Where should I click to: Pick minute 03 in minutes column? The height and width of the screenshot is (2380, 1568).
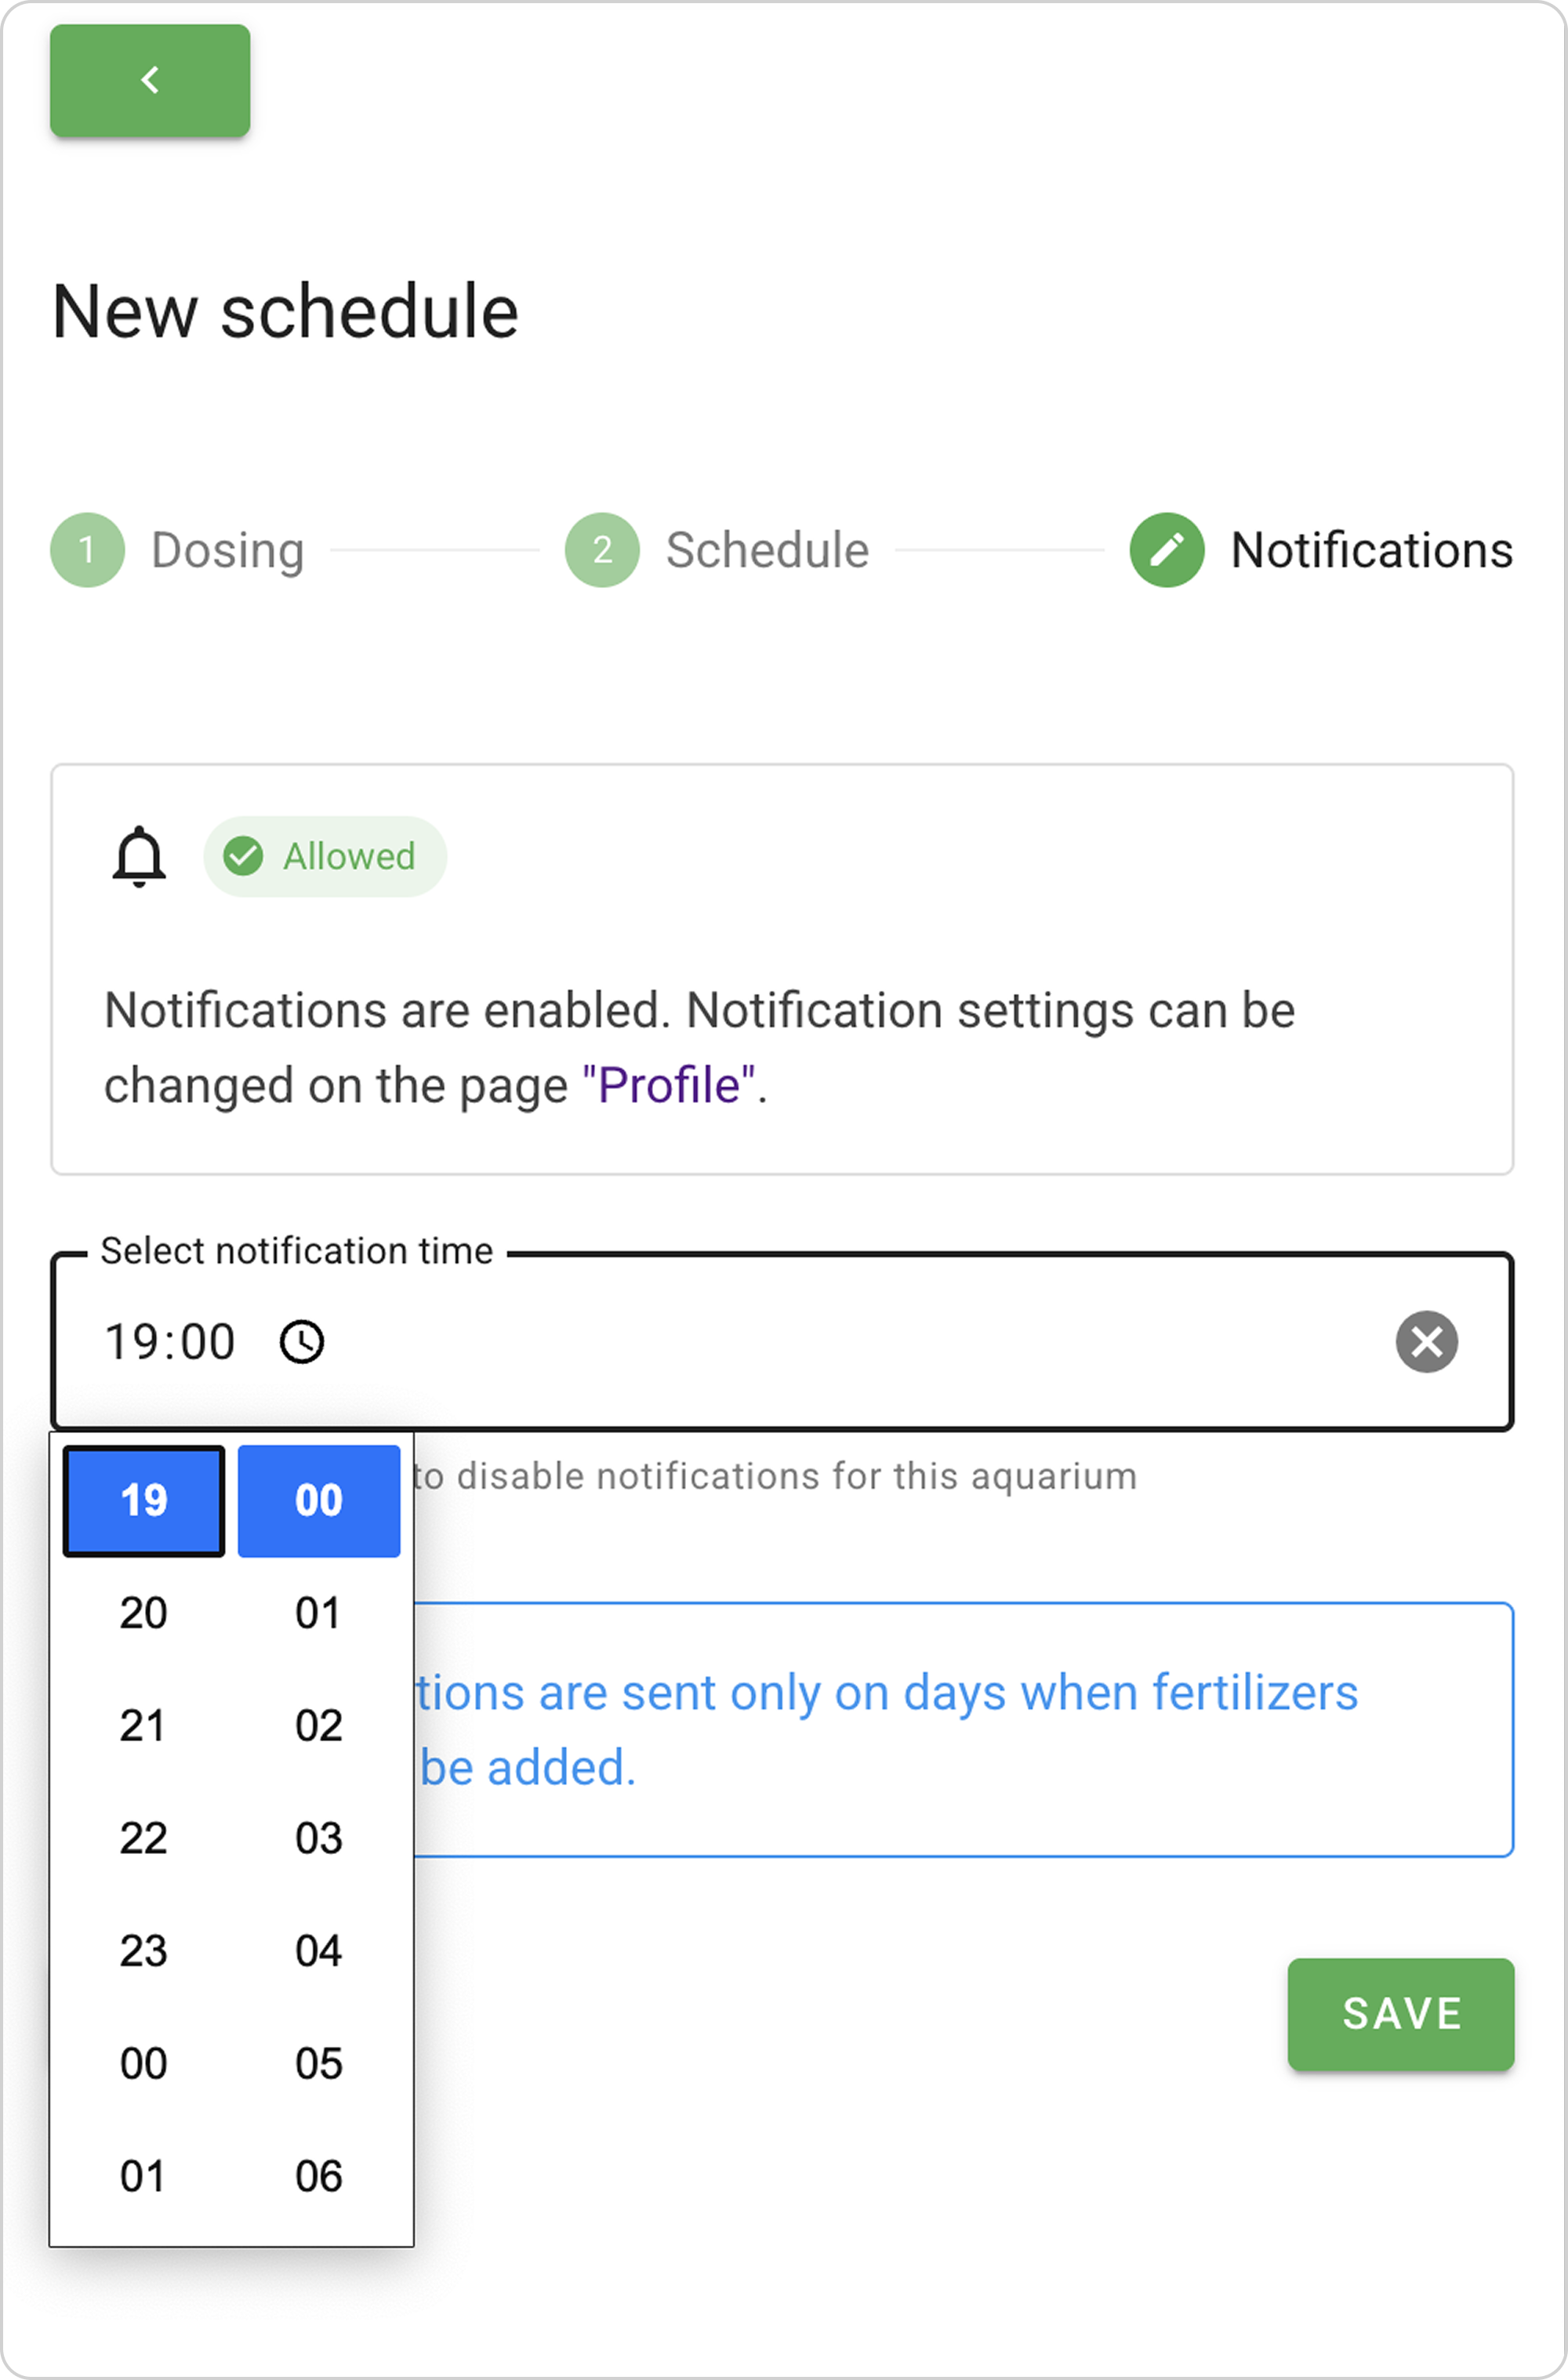[319, 1838]
